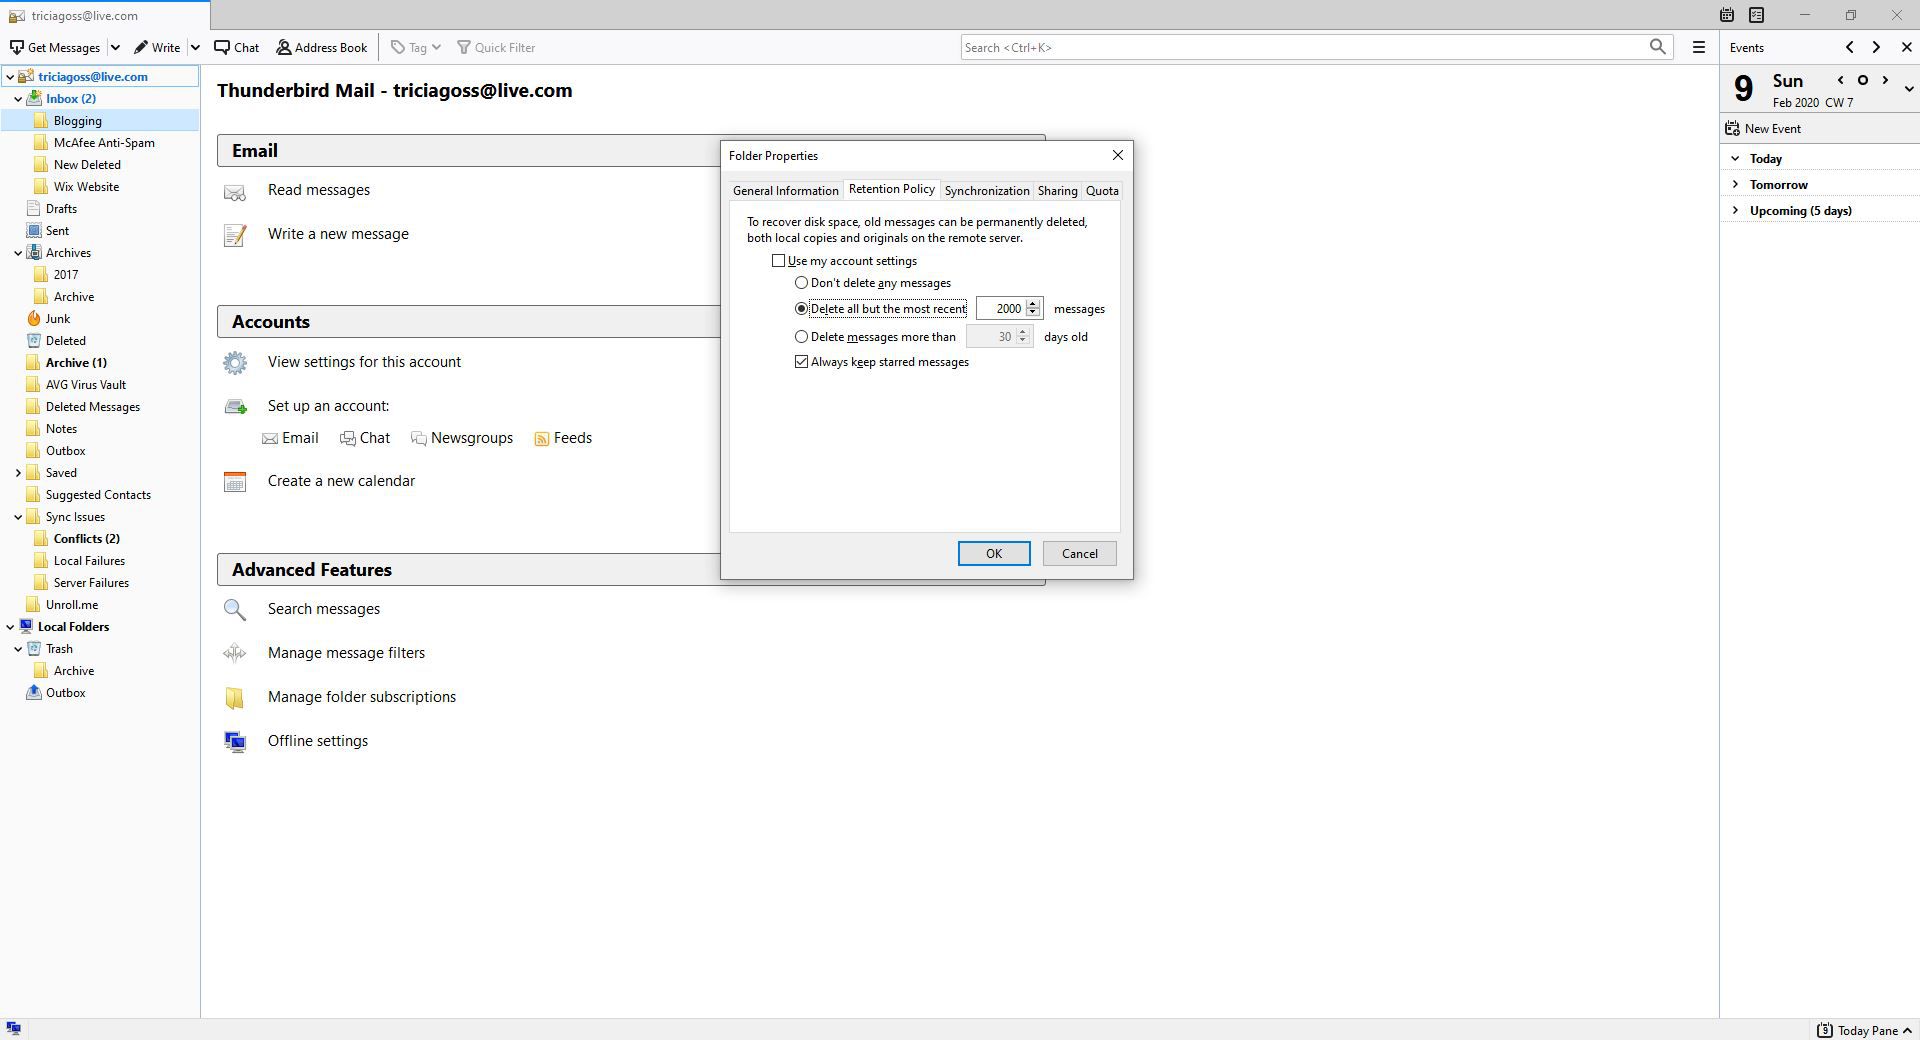The image size is (1920, 1040).
Task: Toggle the Today Pane button
Action: tap(1864, 1030)
